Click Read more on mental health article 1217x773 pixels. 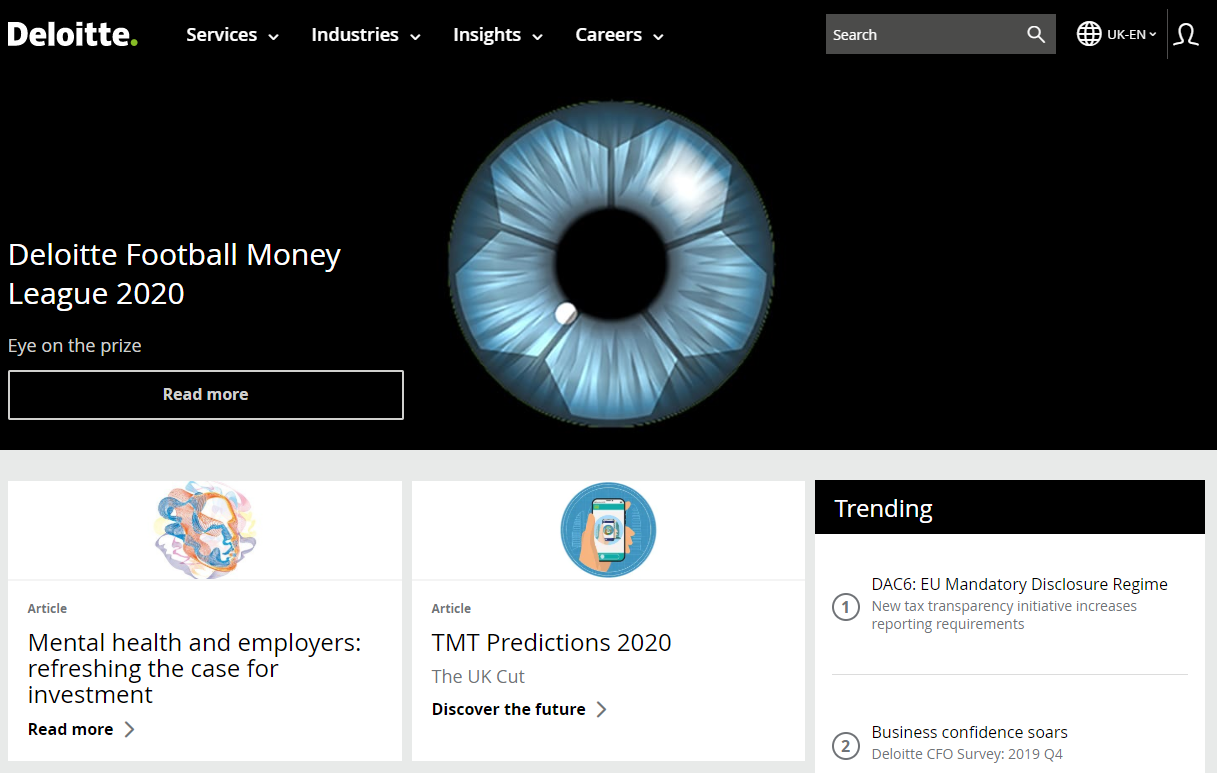click(71, 729)
